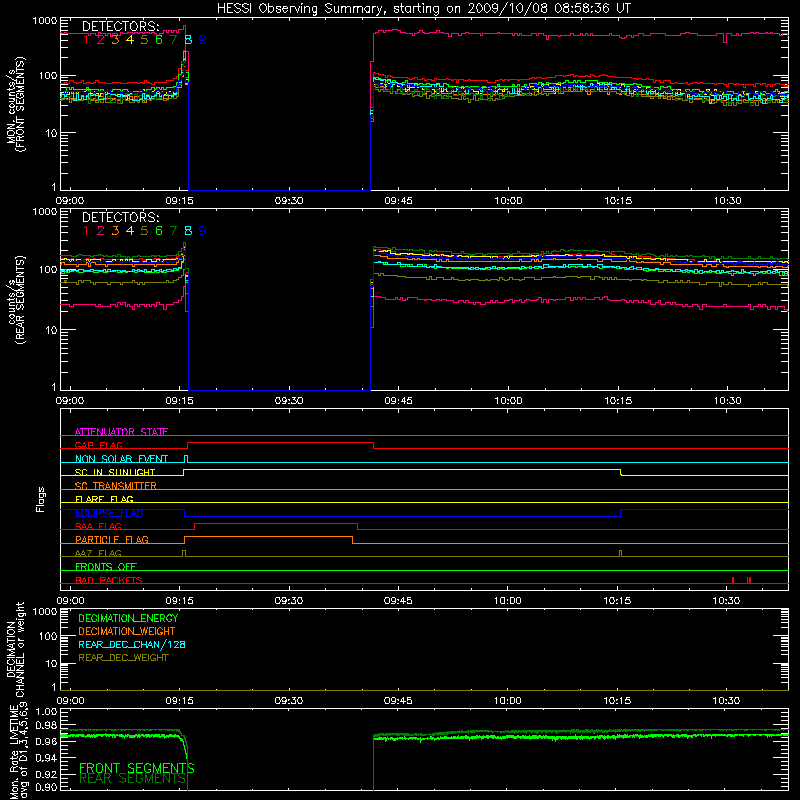The height and width of the screenshot is (800, 800).
Task: Select detector 4 in rear segments legend
Action: click(x=130, y=231)
